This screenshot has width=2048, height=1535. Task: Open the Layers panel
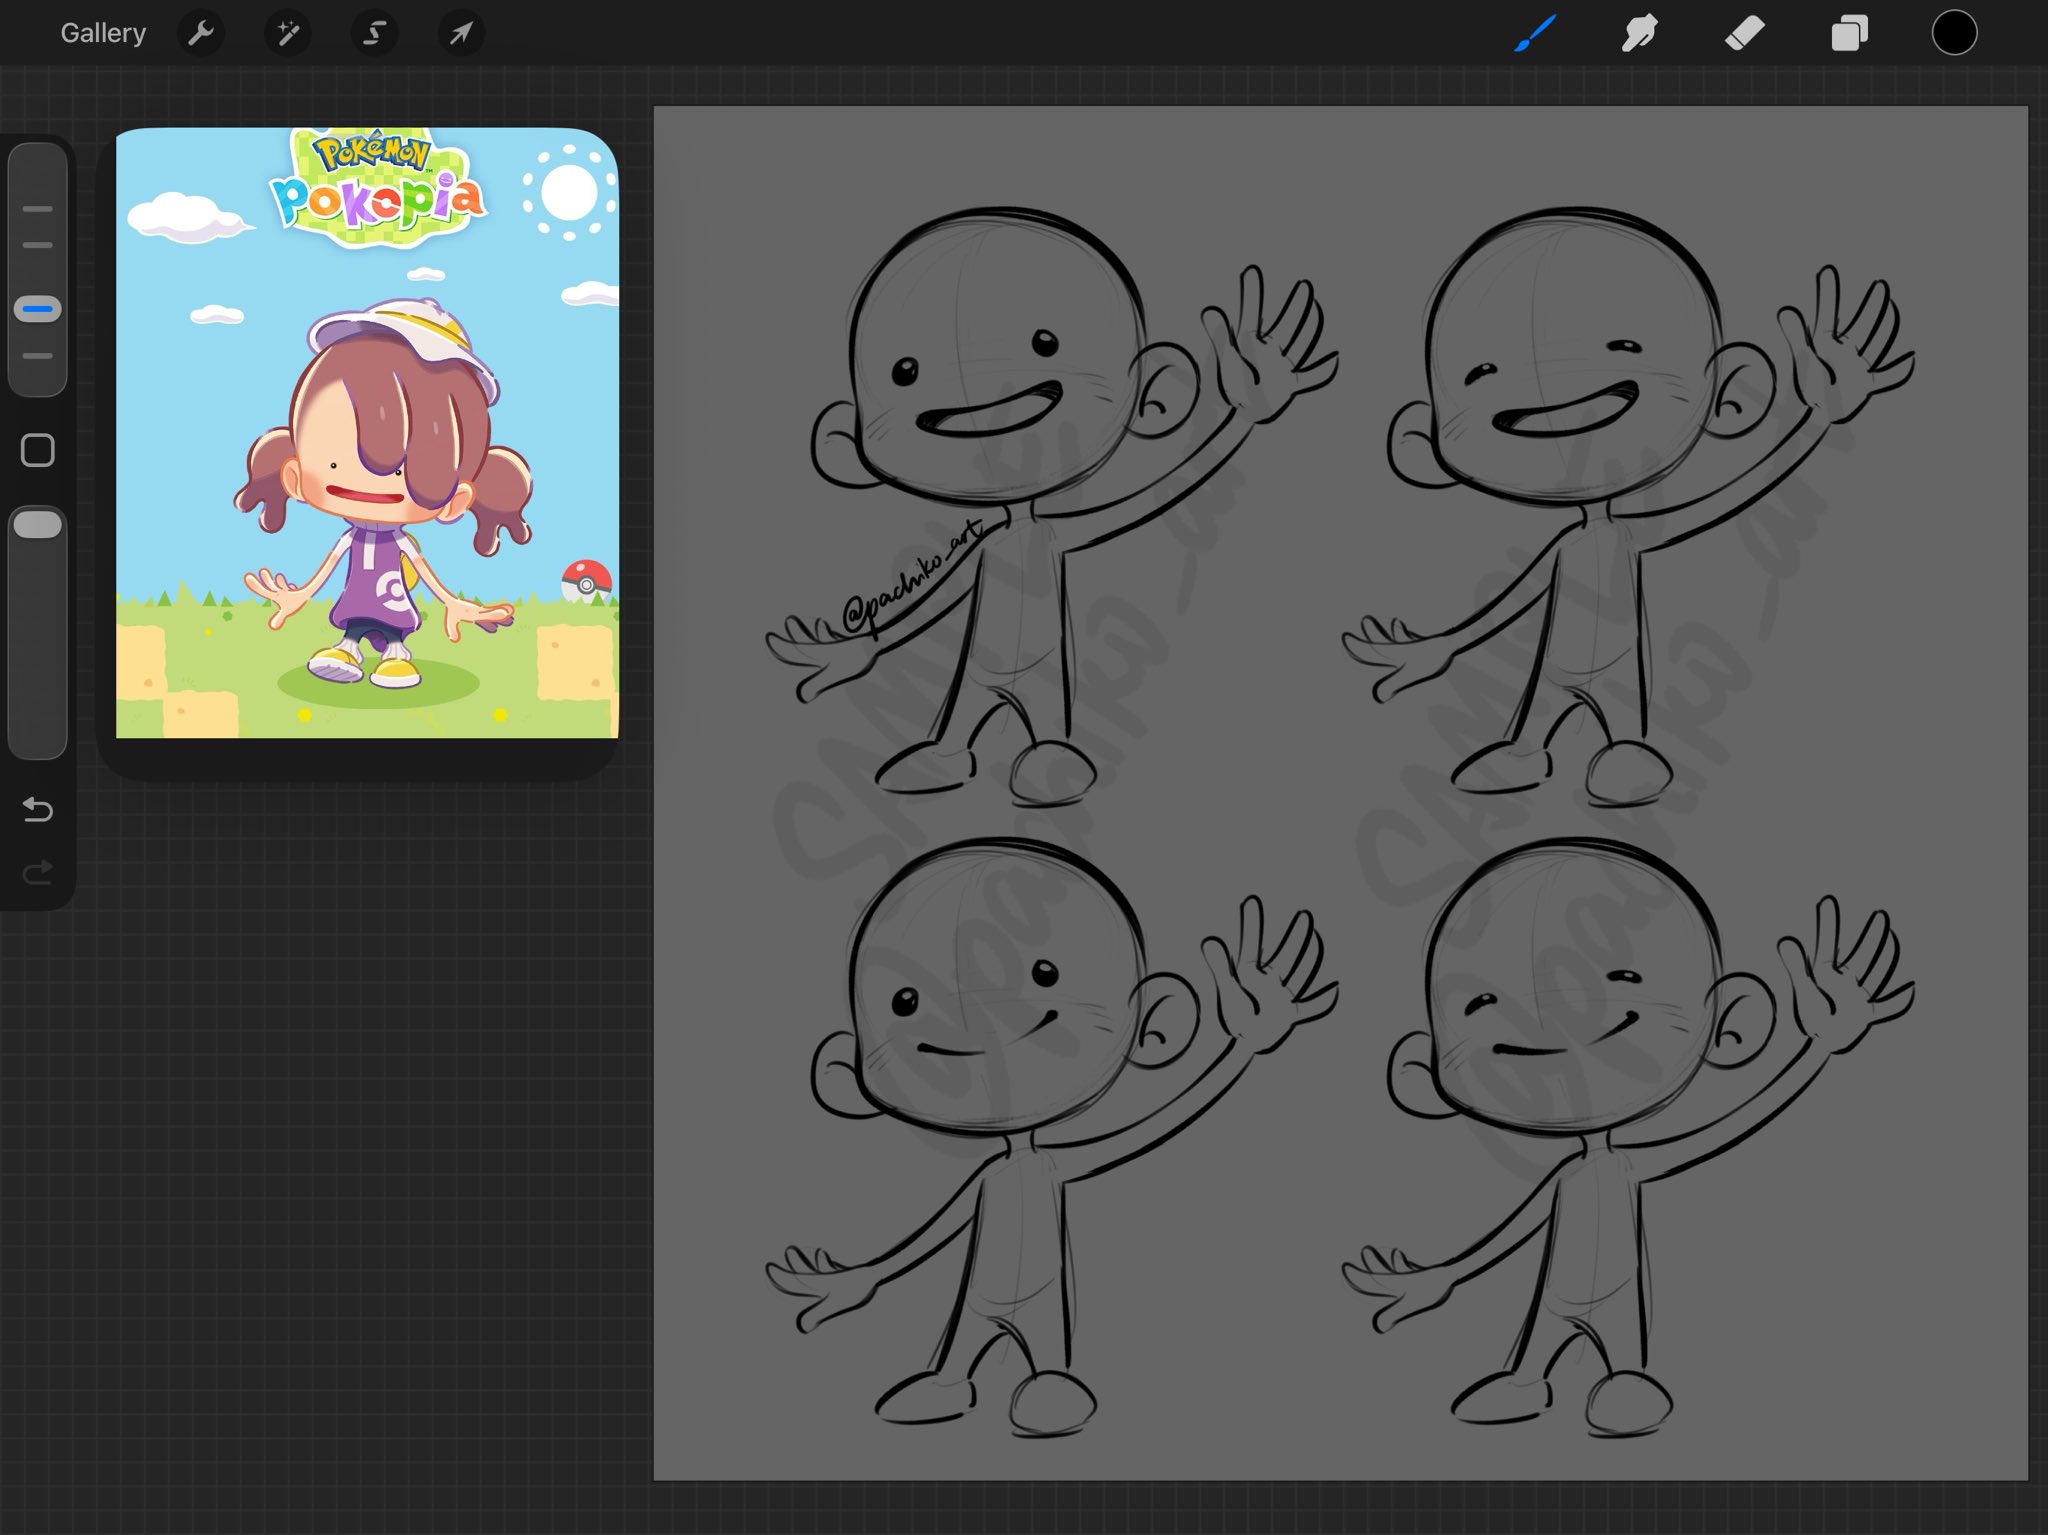pos(1849,33)
